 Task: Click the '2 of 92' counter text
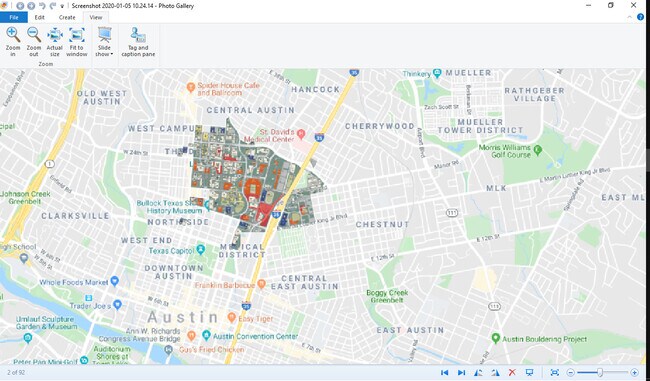(x=16, y=373)
